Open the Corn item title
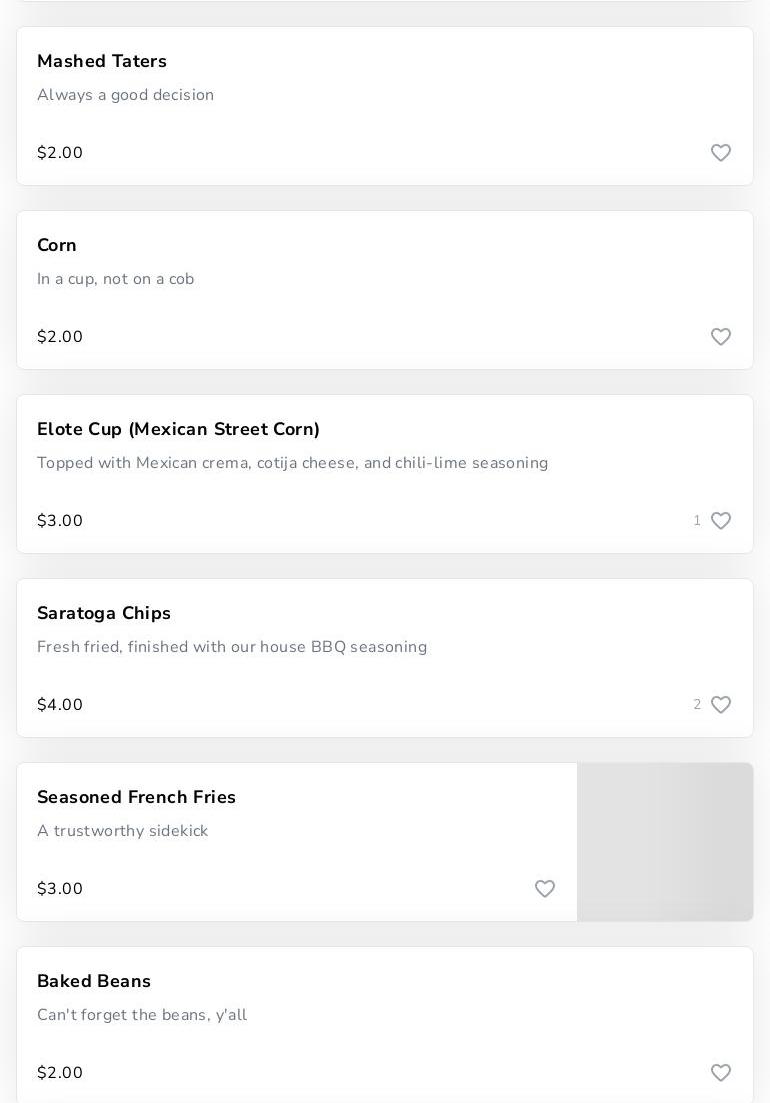This screenshot has height=1103, width=770. point(57,246)
